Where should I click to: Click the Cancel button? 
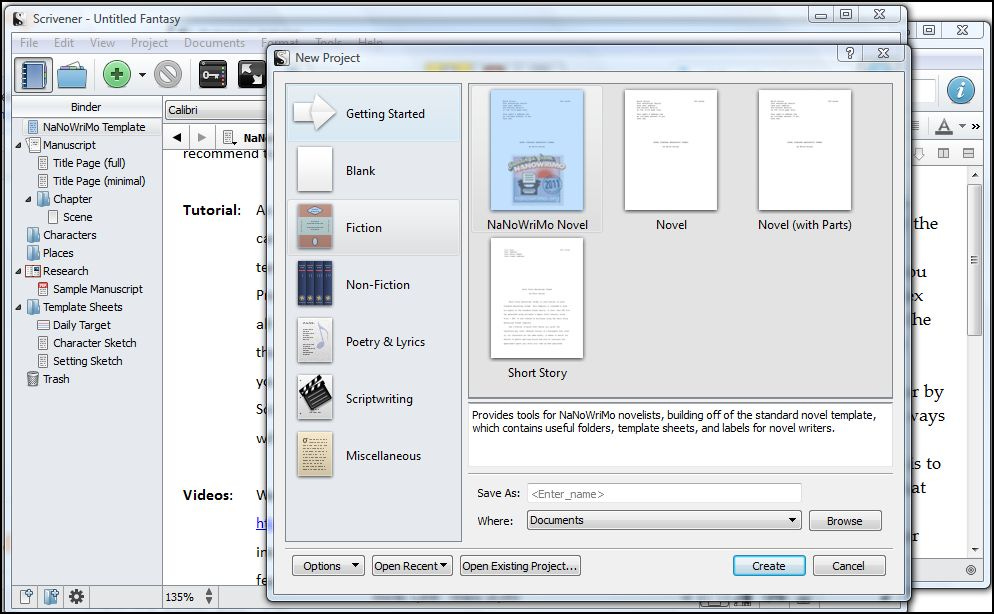coord(849,566)
